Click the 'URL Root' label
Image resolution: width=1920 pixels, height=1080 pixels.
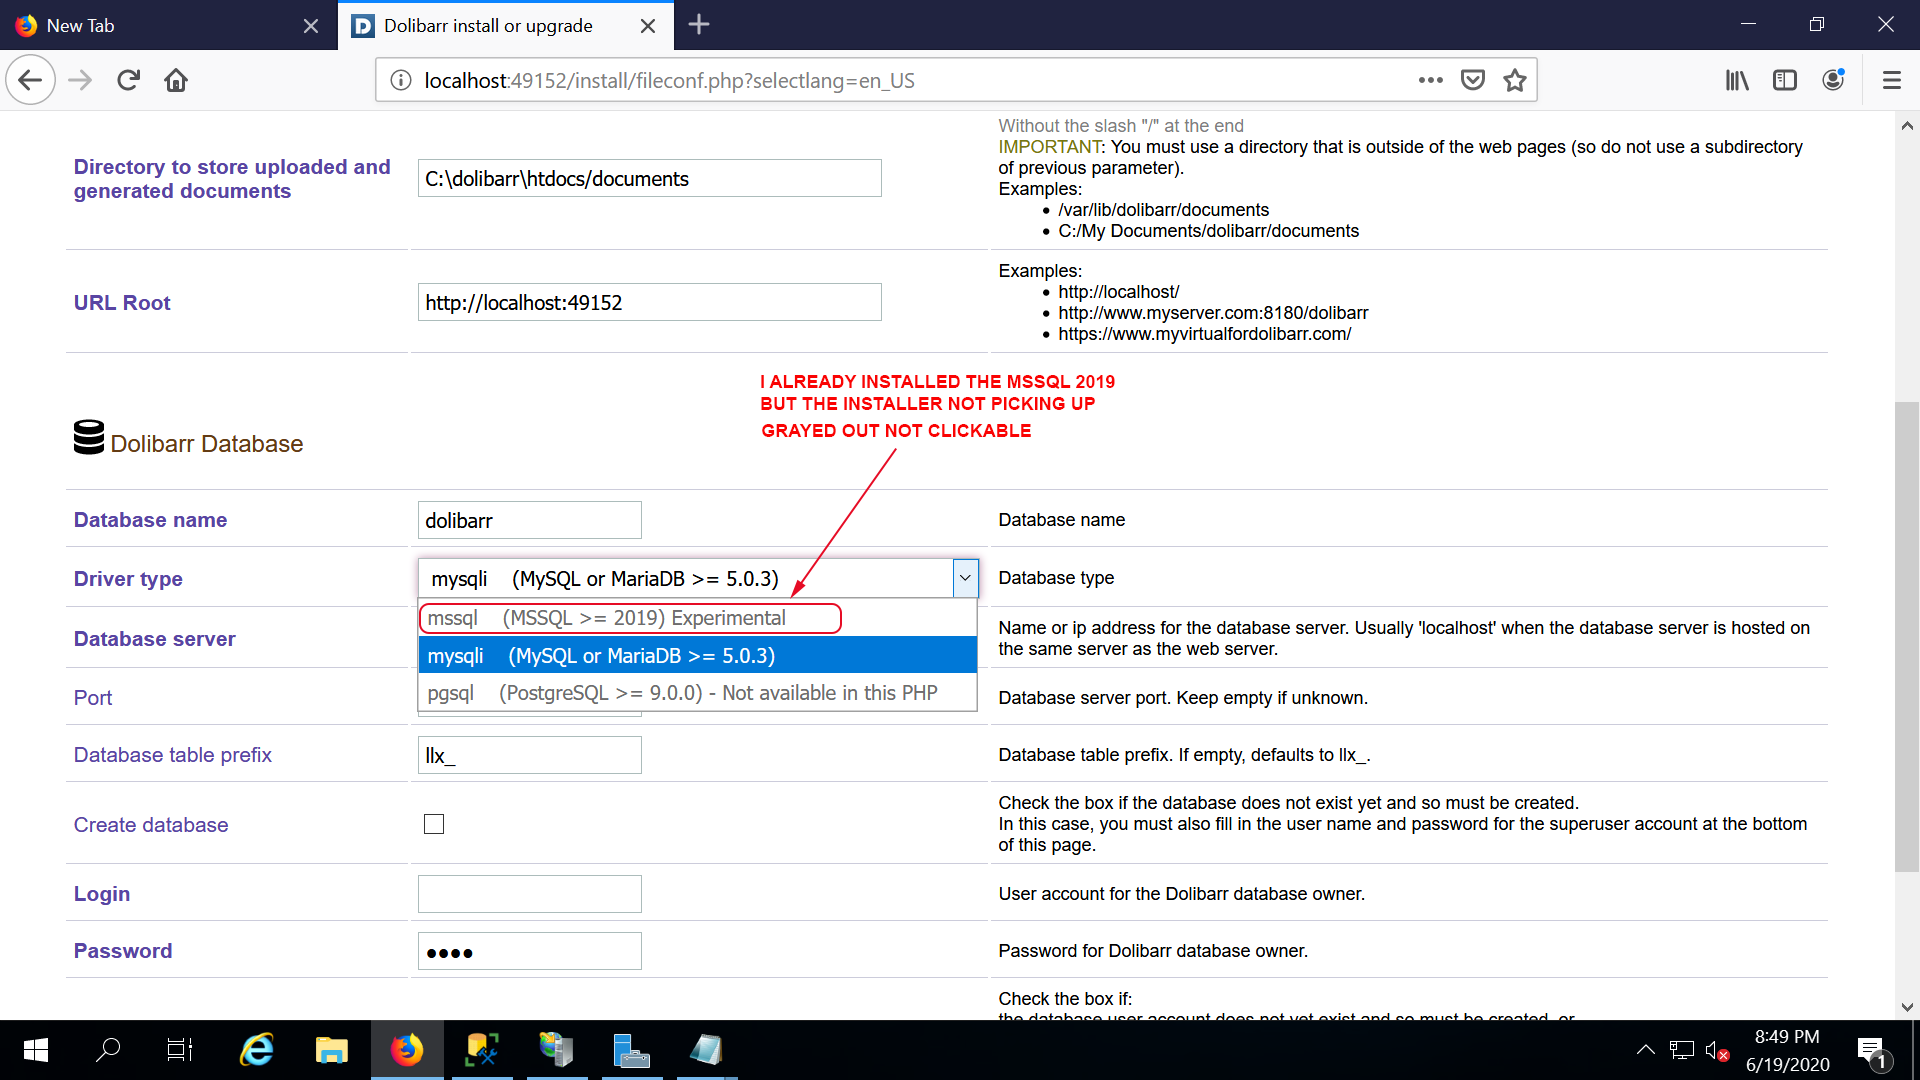[x=122, y=303]
